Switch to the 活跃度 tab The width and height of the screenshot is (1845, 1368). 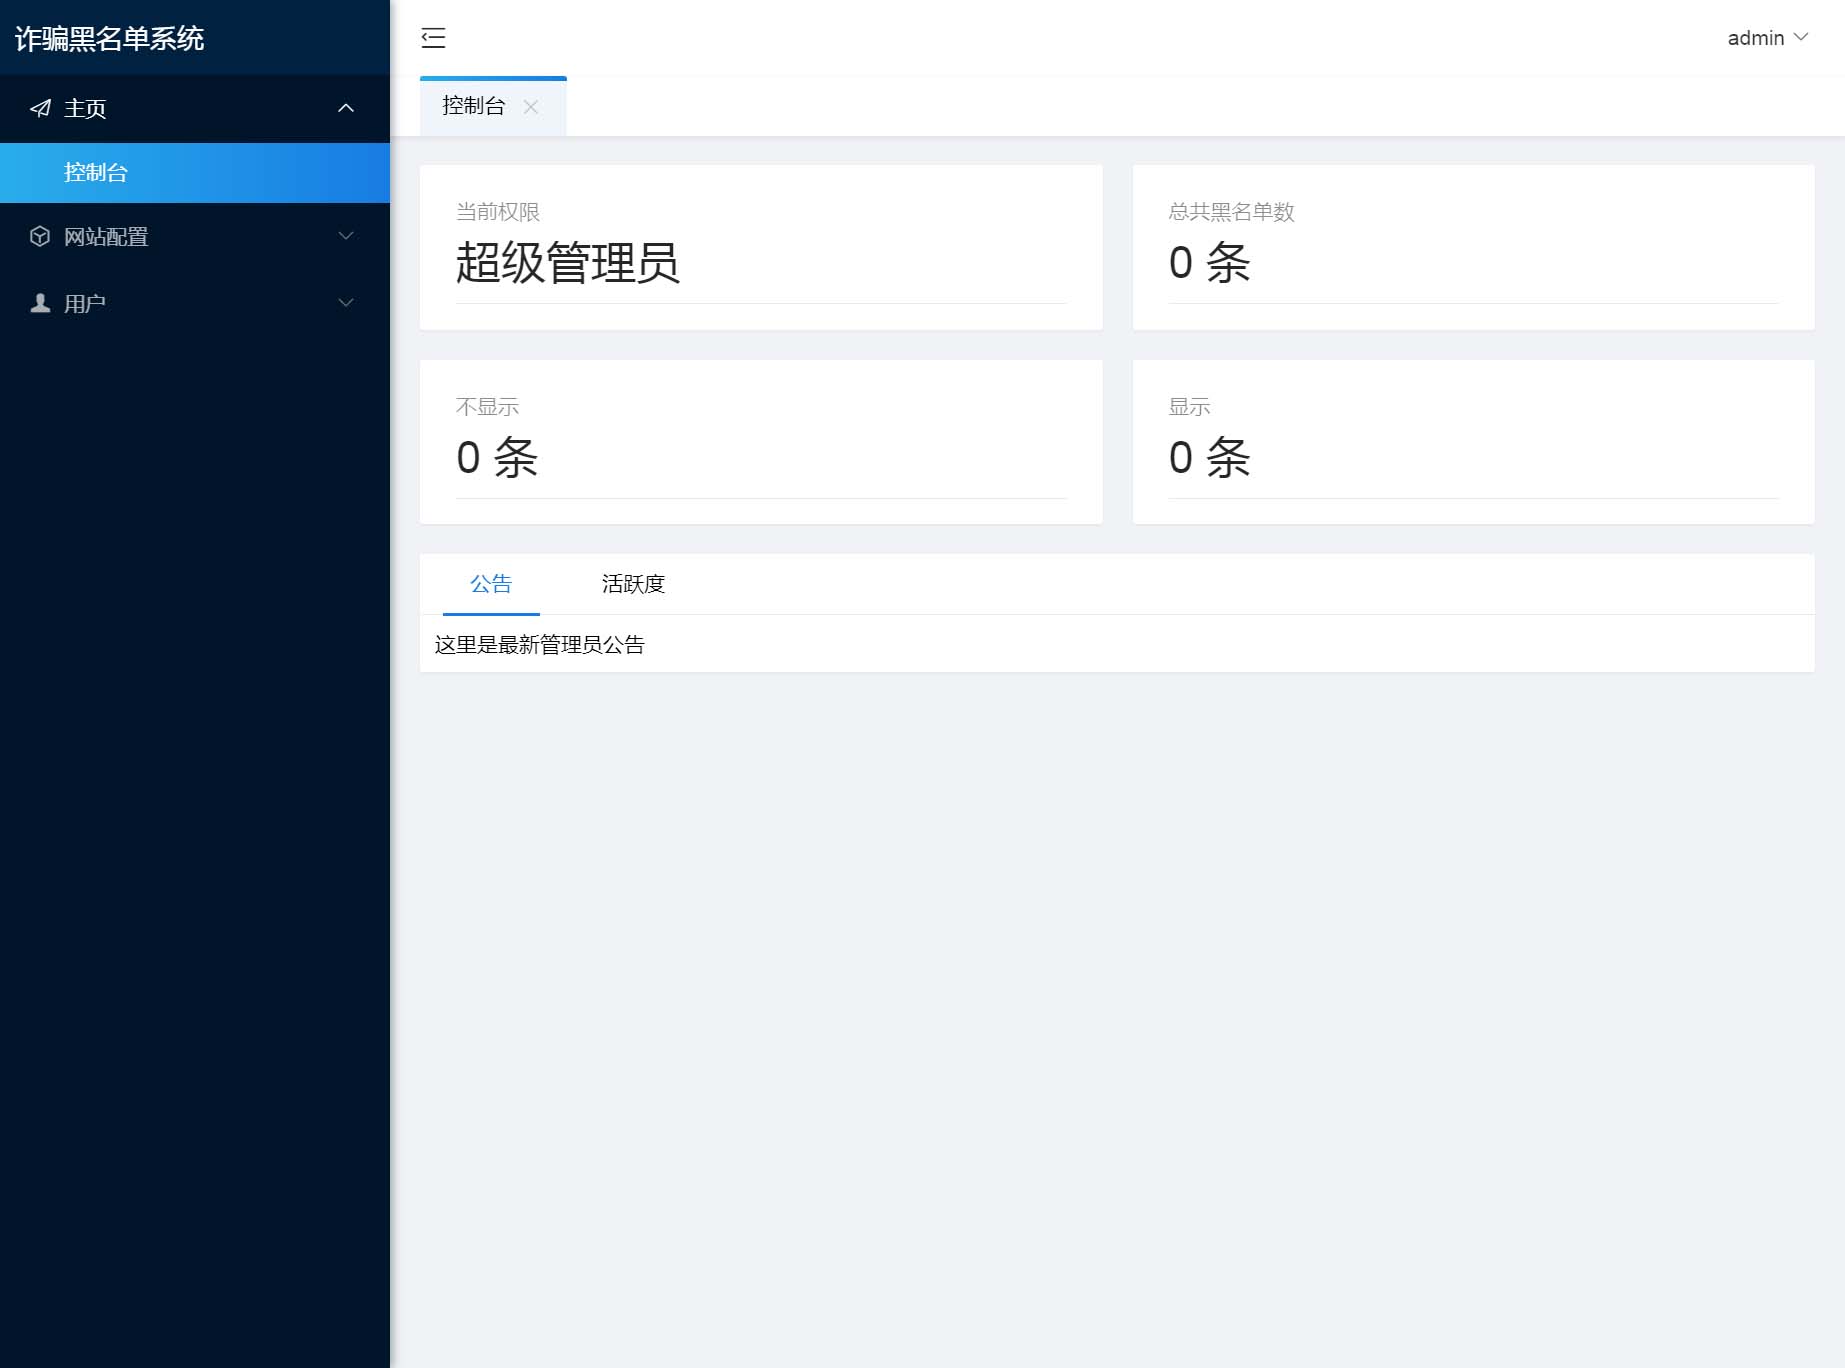point(634,584)
